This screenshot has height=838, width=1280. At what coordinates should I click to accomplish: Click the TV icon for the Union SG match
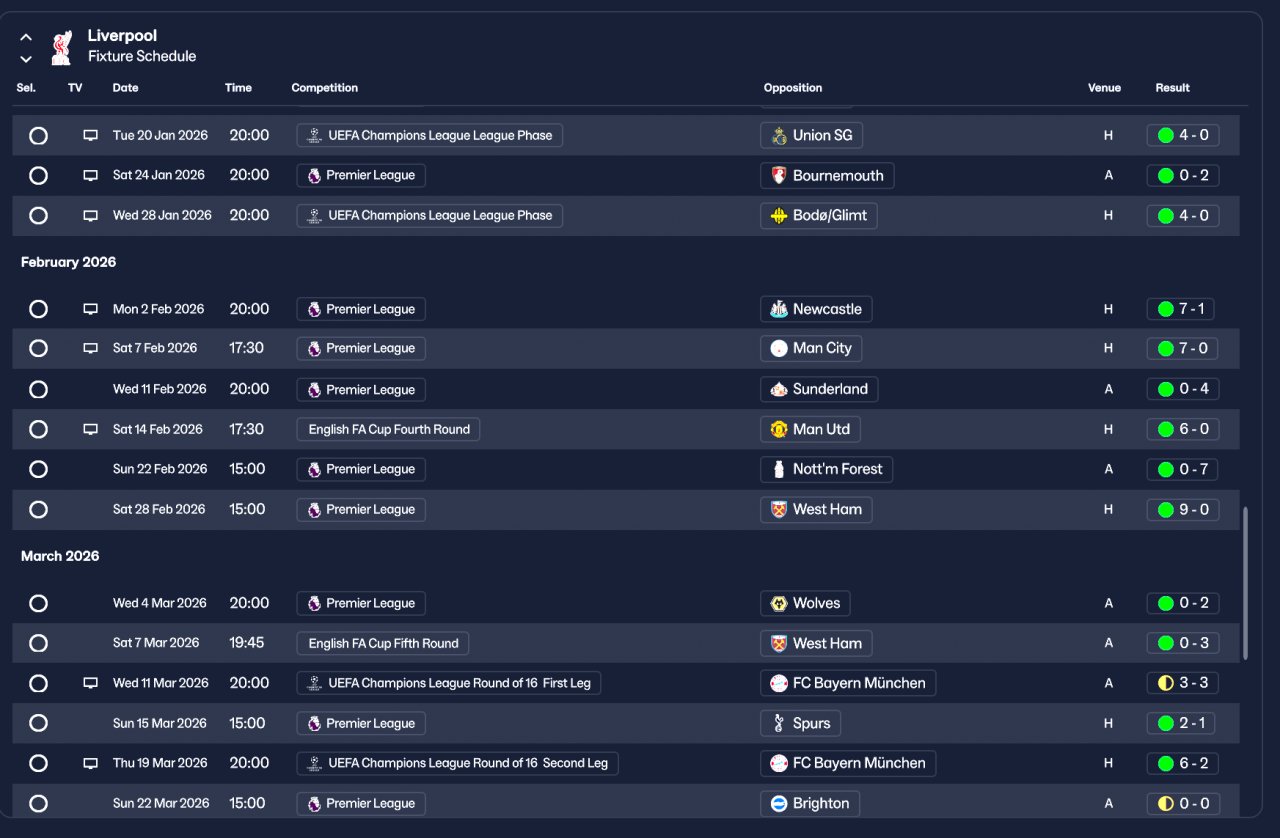click(90, 135)
